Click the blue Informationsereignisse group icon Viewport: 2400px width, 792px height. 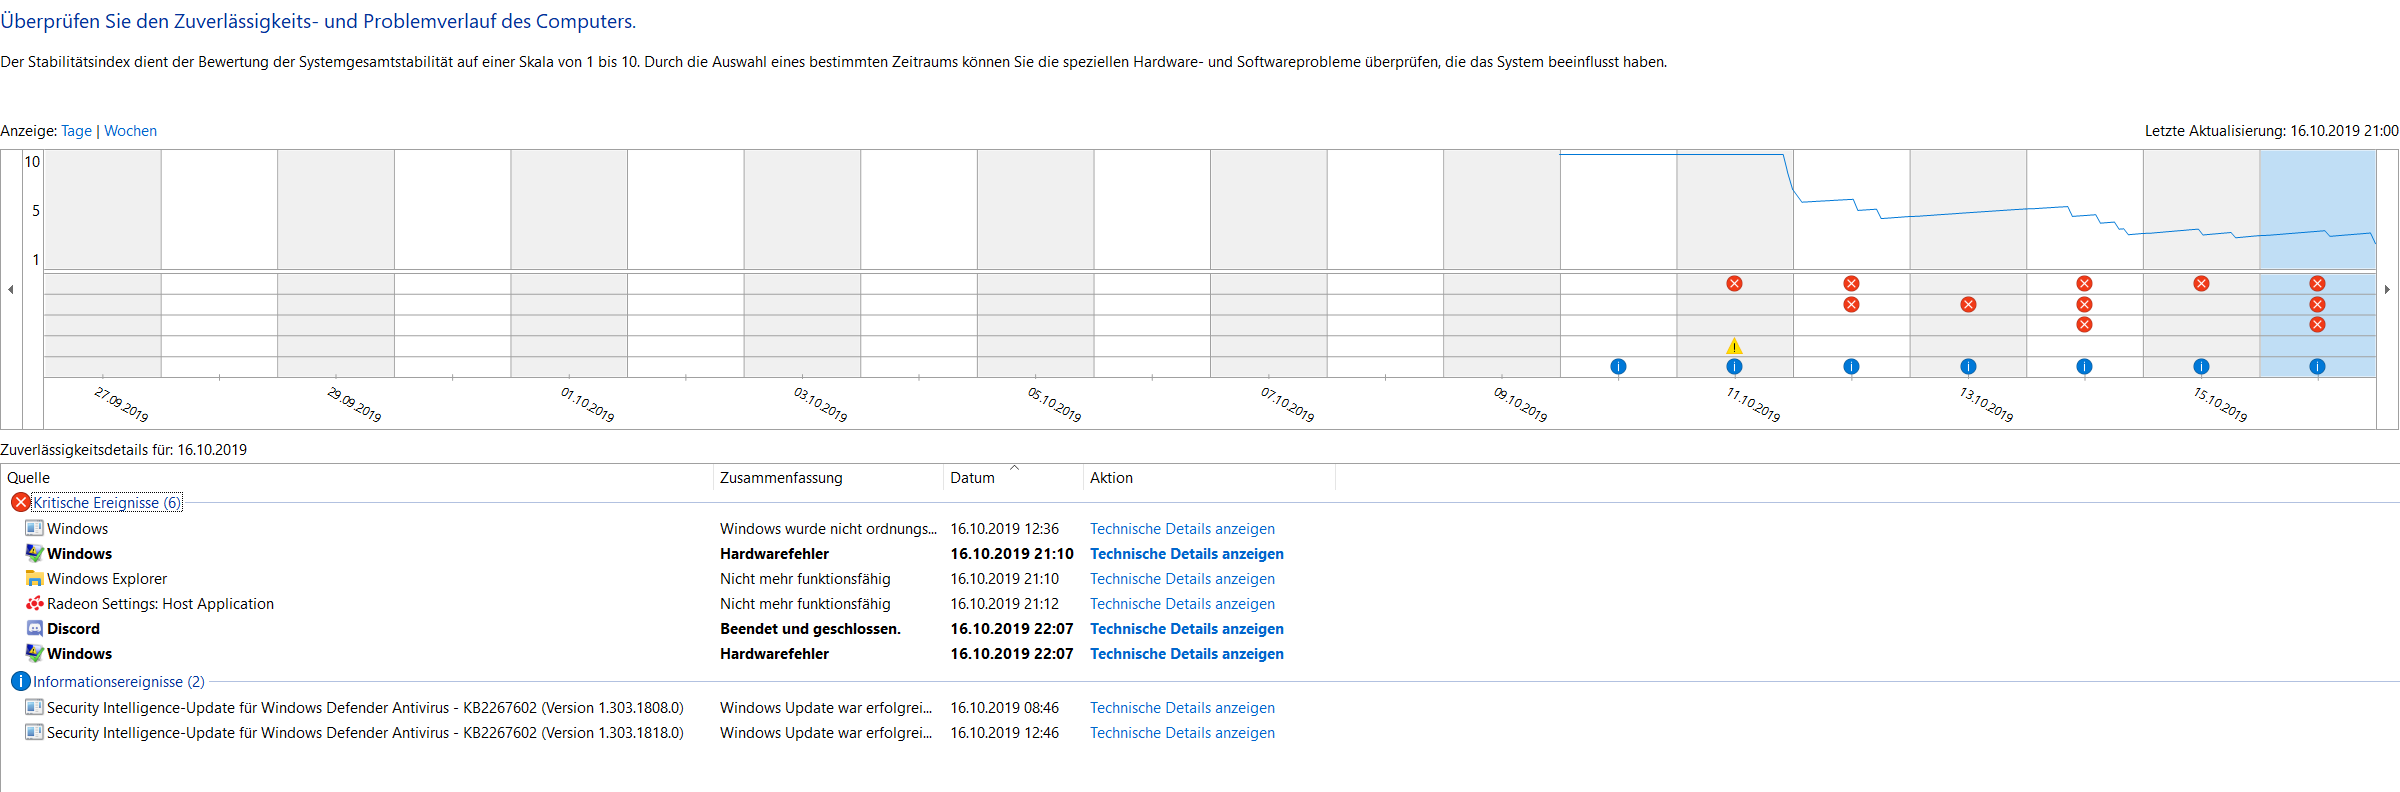20,681
